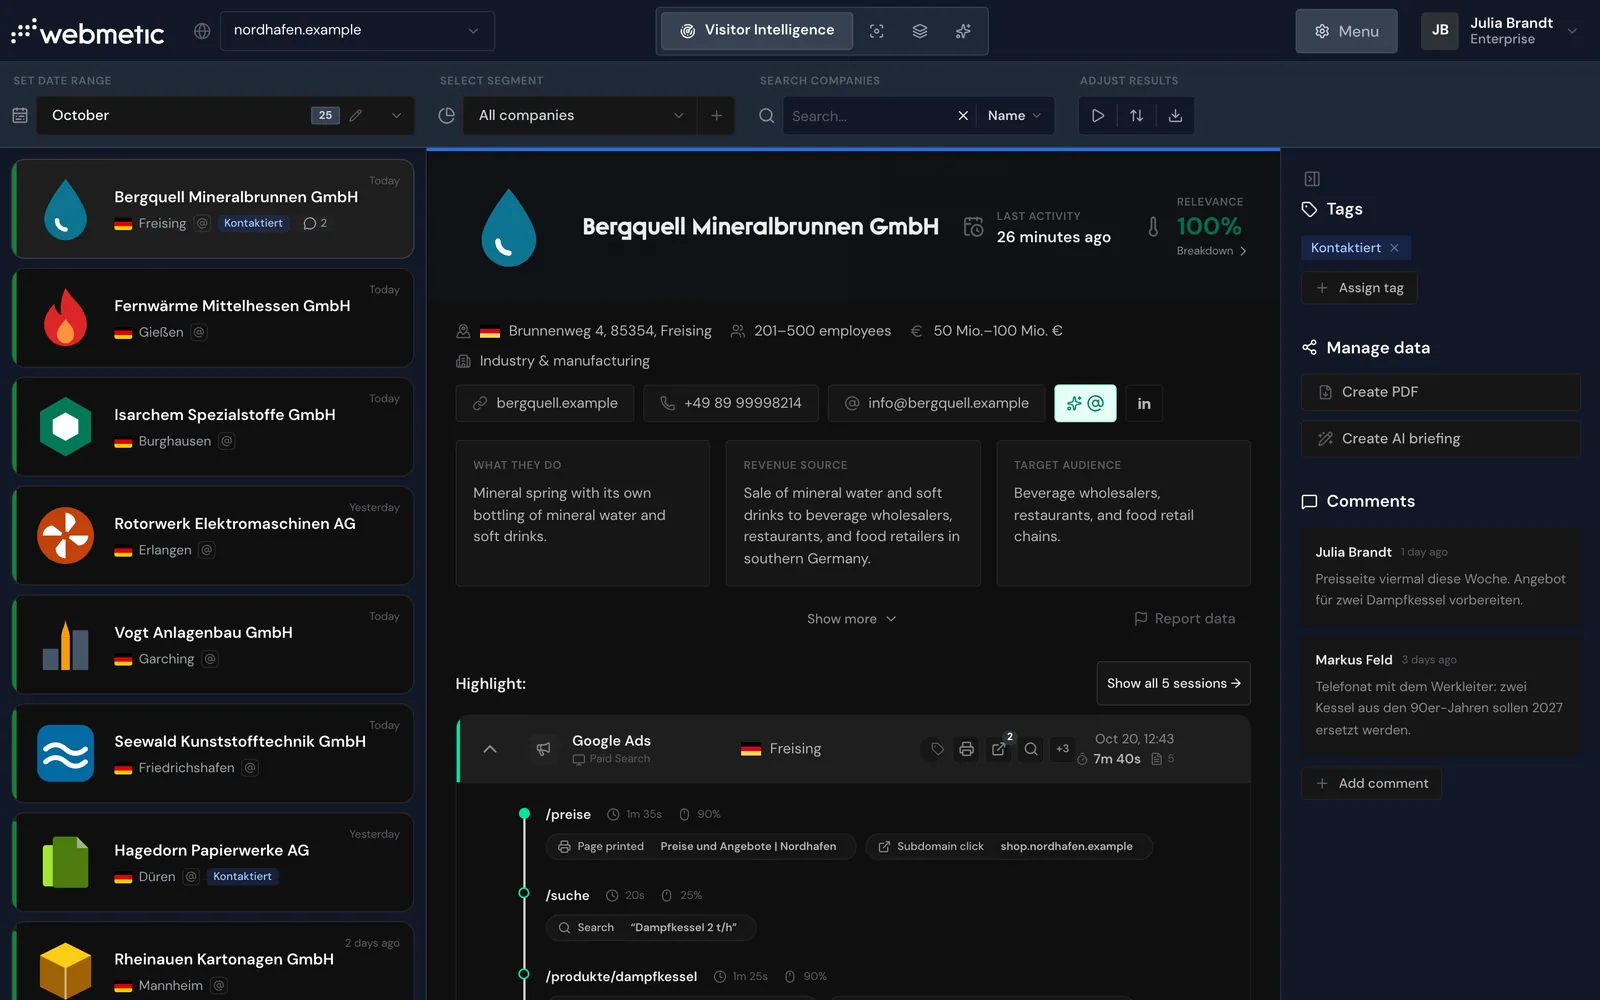1600x1000 pixels.
Task: Collapse the right sidebar panel icon
Action: click(x=1312, y=179)
